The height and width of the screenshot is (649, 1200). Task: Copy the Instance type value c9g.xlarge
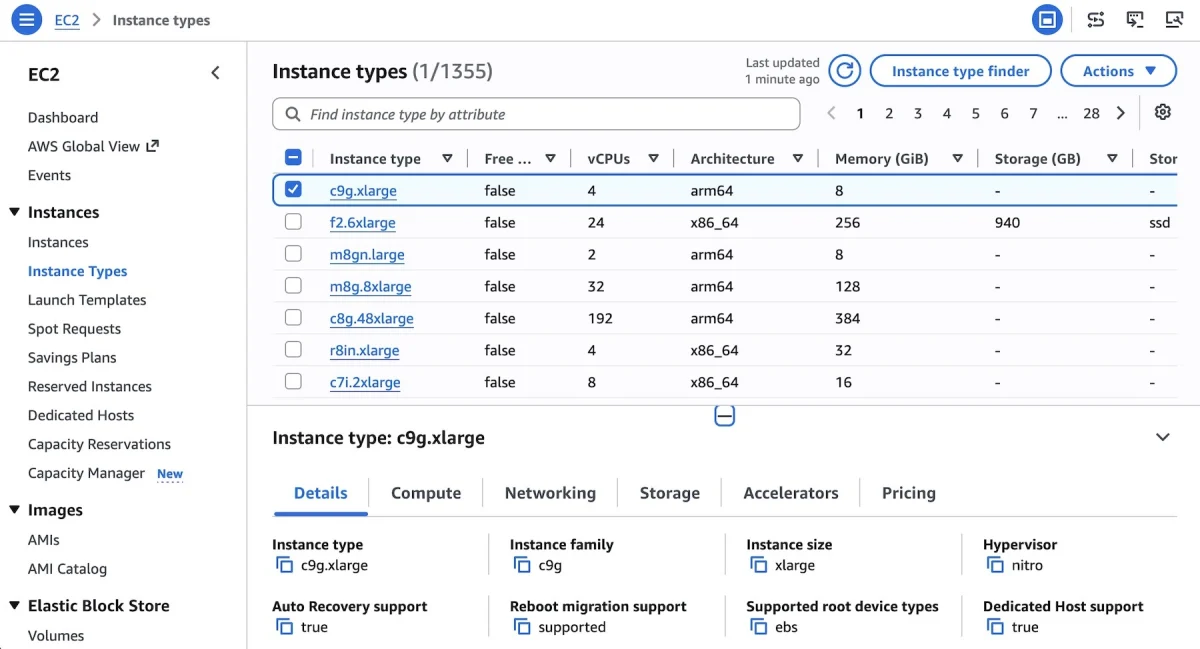pos(284,565)
